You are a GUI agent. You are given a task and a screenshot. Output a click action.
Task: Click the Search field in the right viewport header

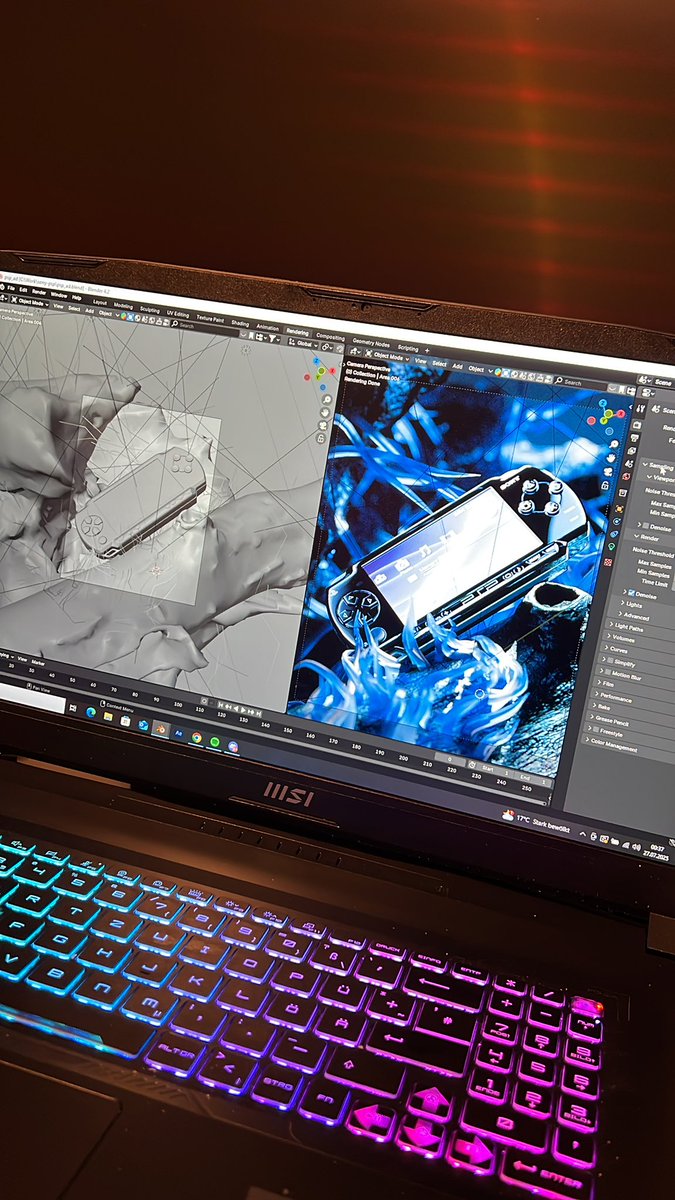click(580, 382)
